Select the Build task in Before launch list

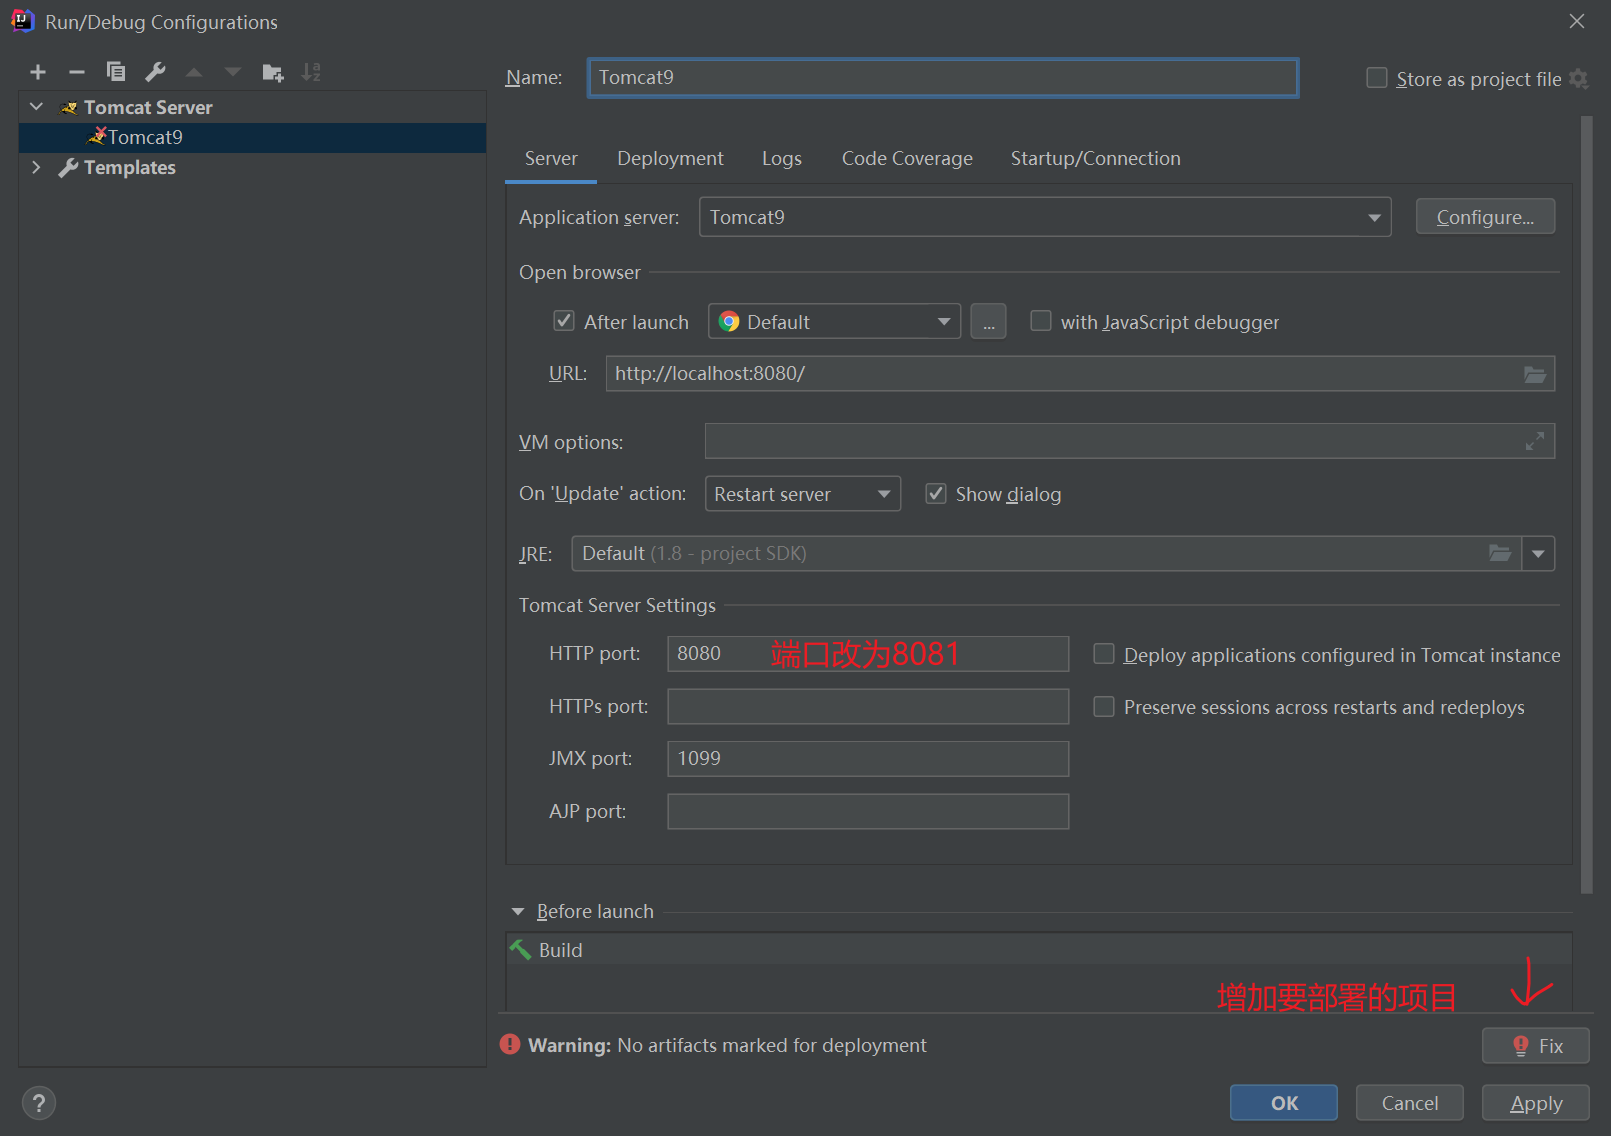coord(1039,949)
